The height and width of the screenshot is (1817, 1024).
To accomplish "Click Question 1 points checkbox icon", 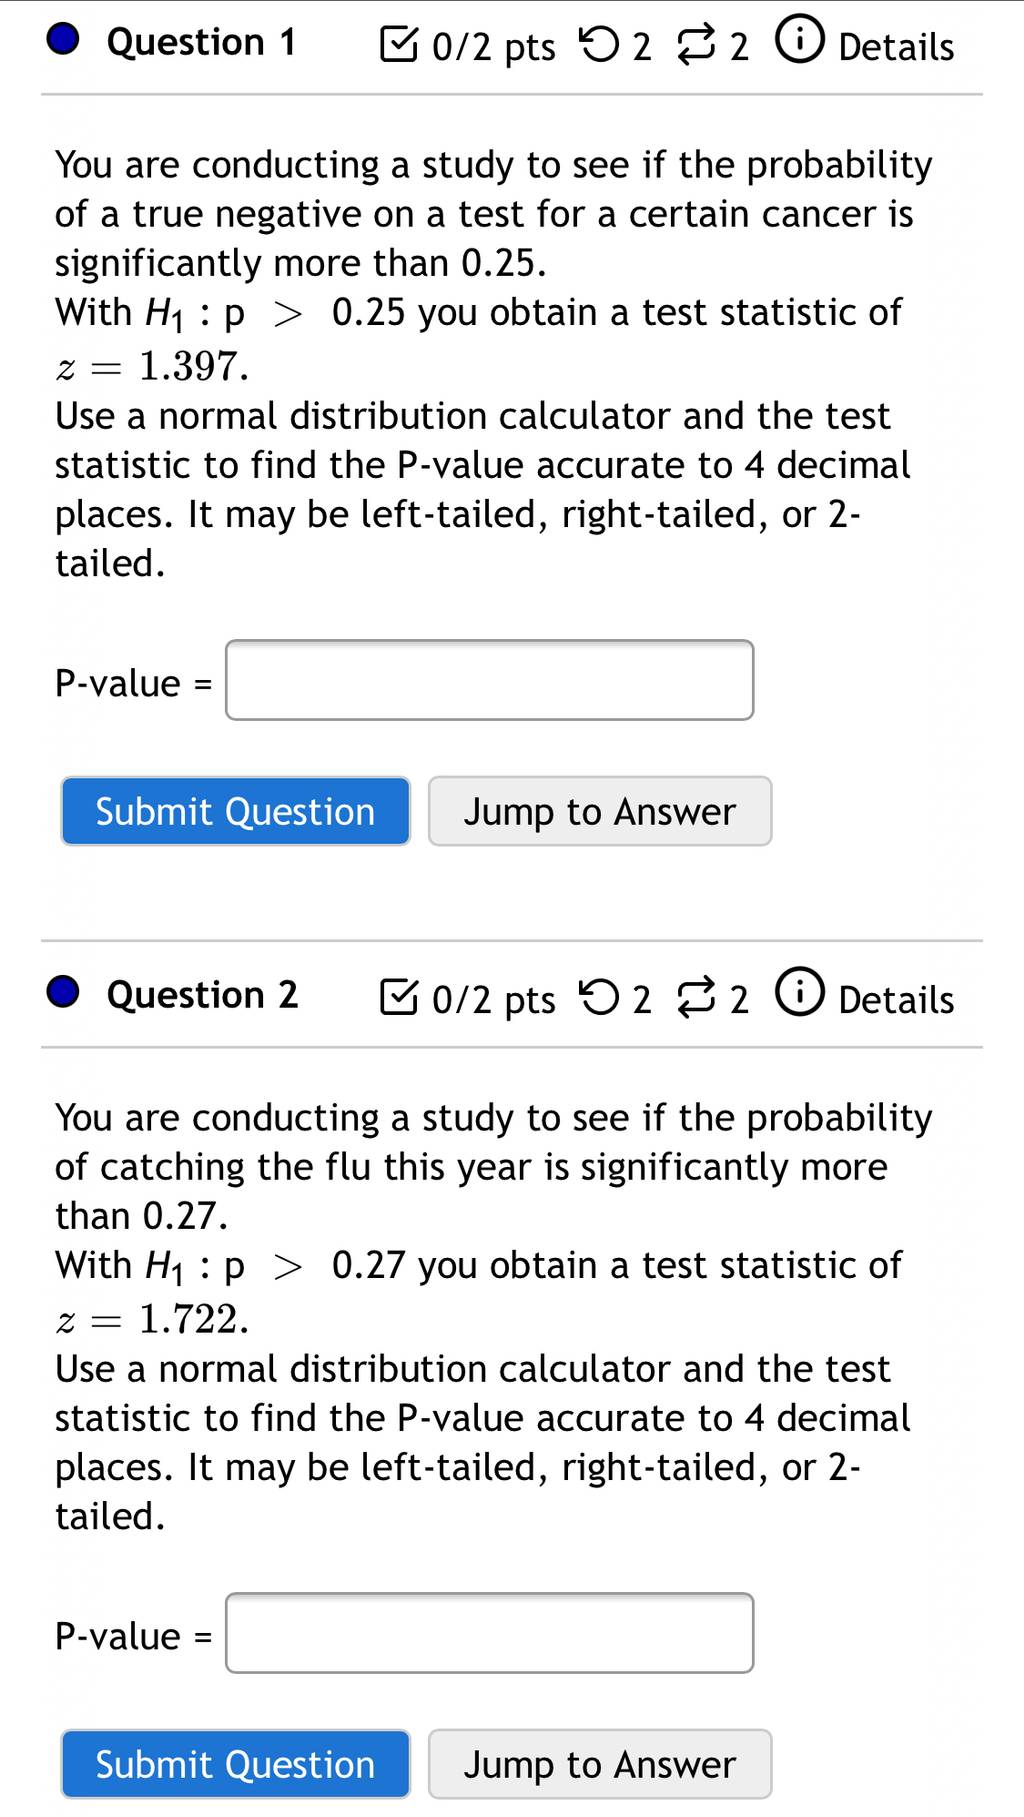I will click(399, 44).
